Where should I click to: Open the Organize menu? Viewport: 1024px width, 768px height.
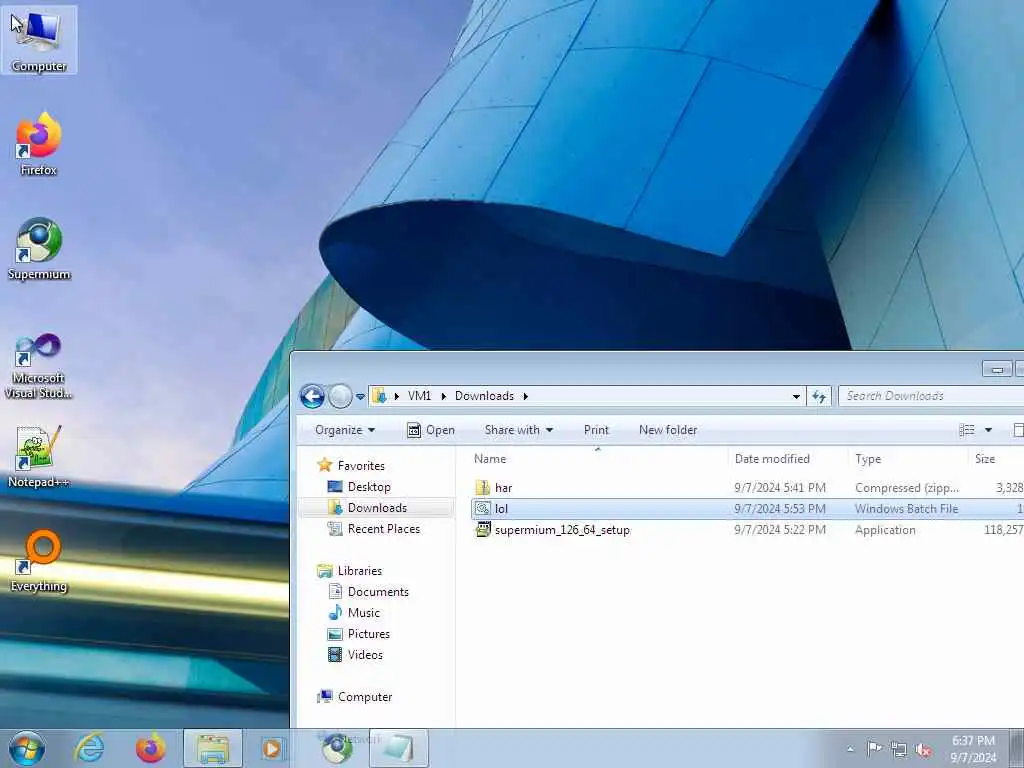[x=345, y=430]
